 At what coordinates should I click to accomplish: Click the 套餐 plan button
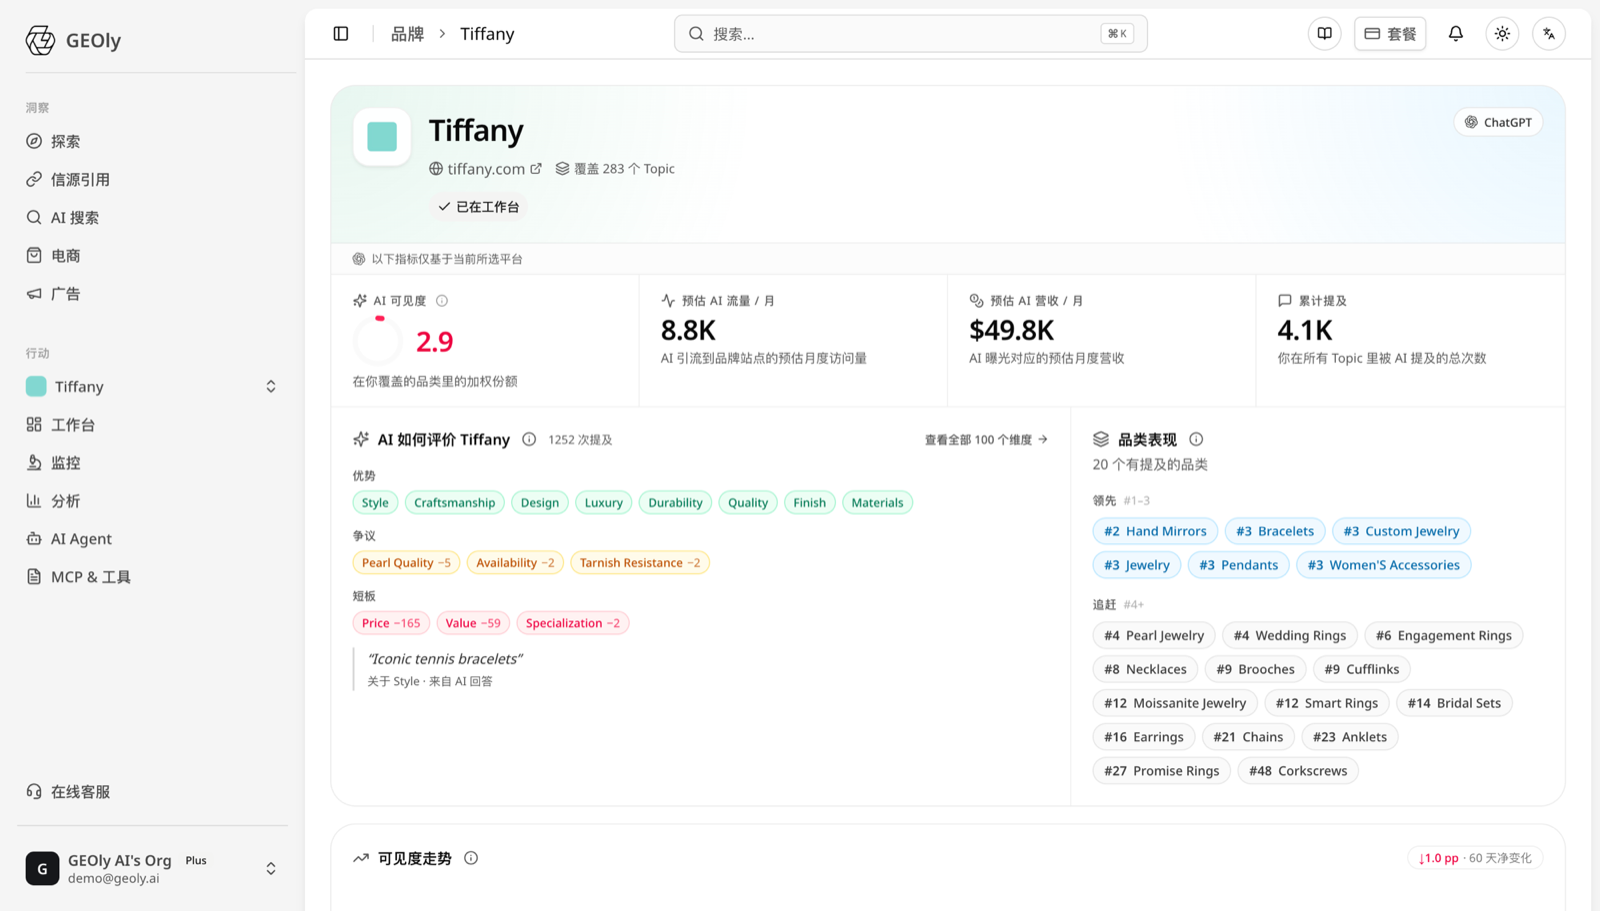coord(1390,34)
